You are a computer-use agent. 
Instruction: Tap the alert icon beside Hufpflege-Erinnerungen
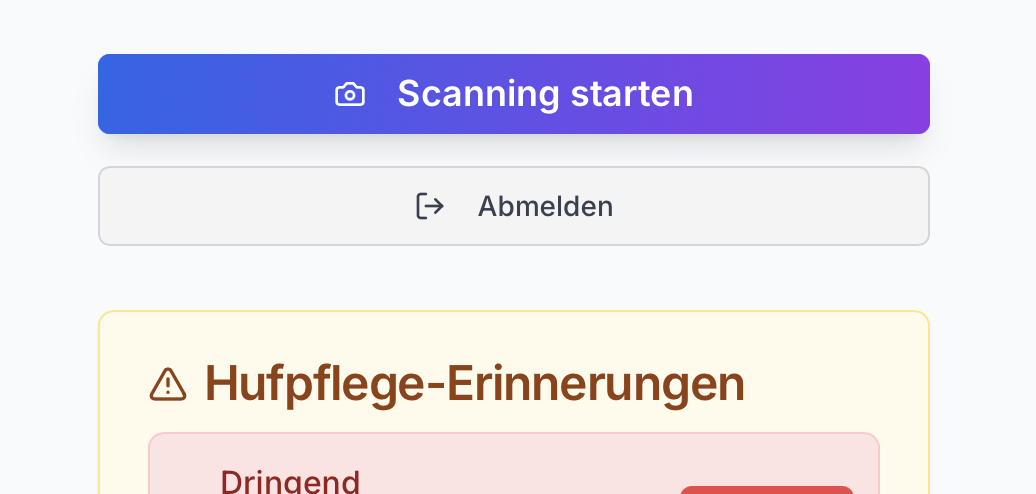click(168, 384)
